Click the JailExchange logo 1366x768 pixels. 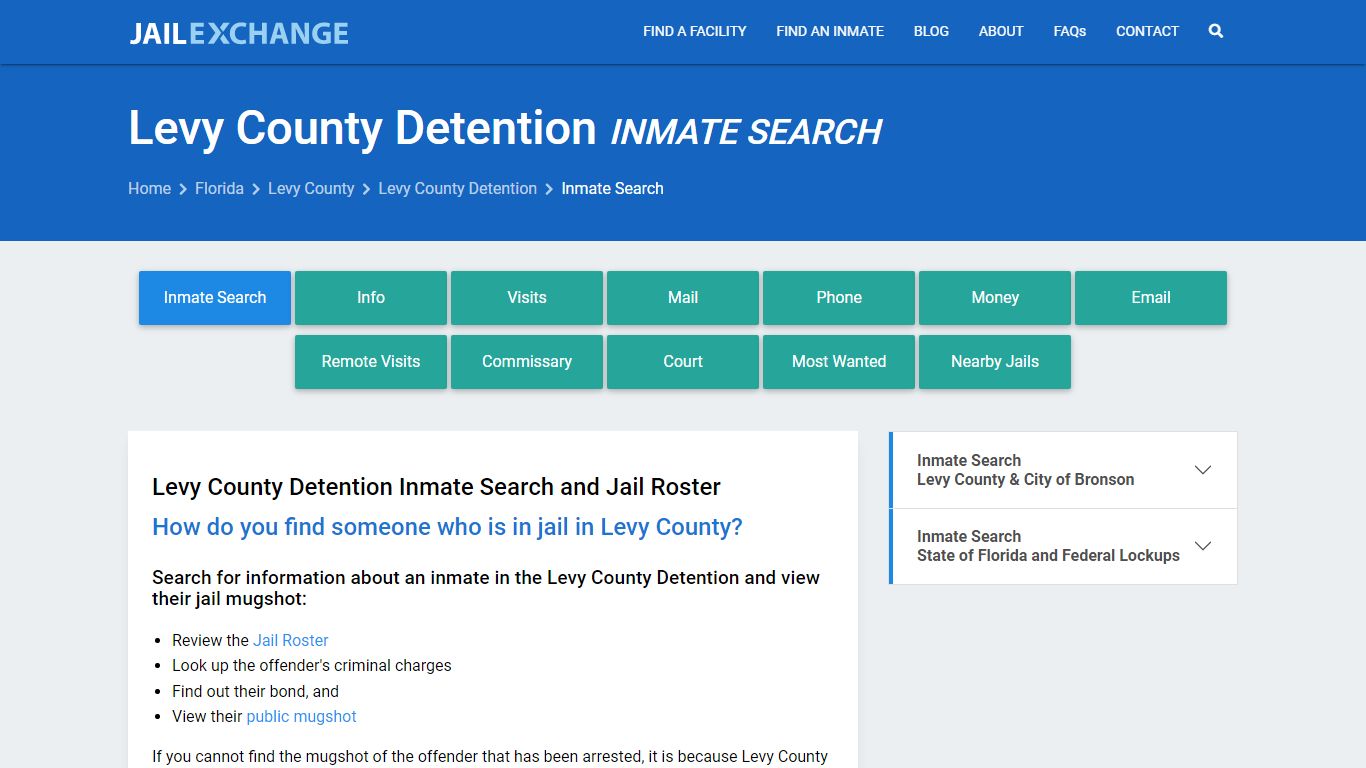coord(239,33)
